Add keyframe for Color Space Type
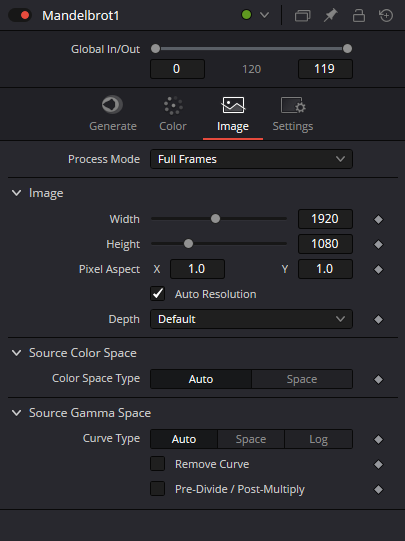The image size is (405, 541). coord(378,380)
